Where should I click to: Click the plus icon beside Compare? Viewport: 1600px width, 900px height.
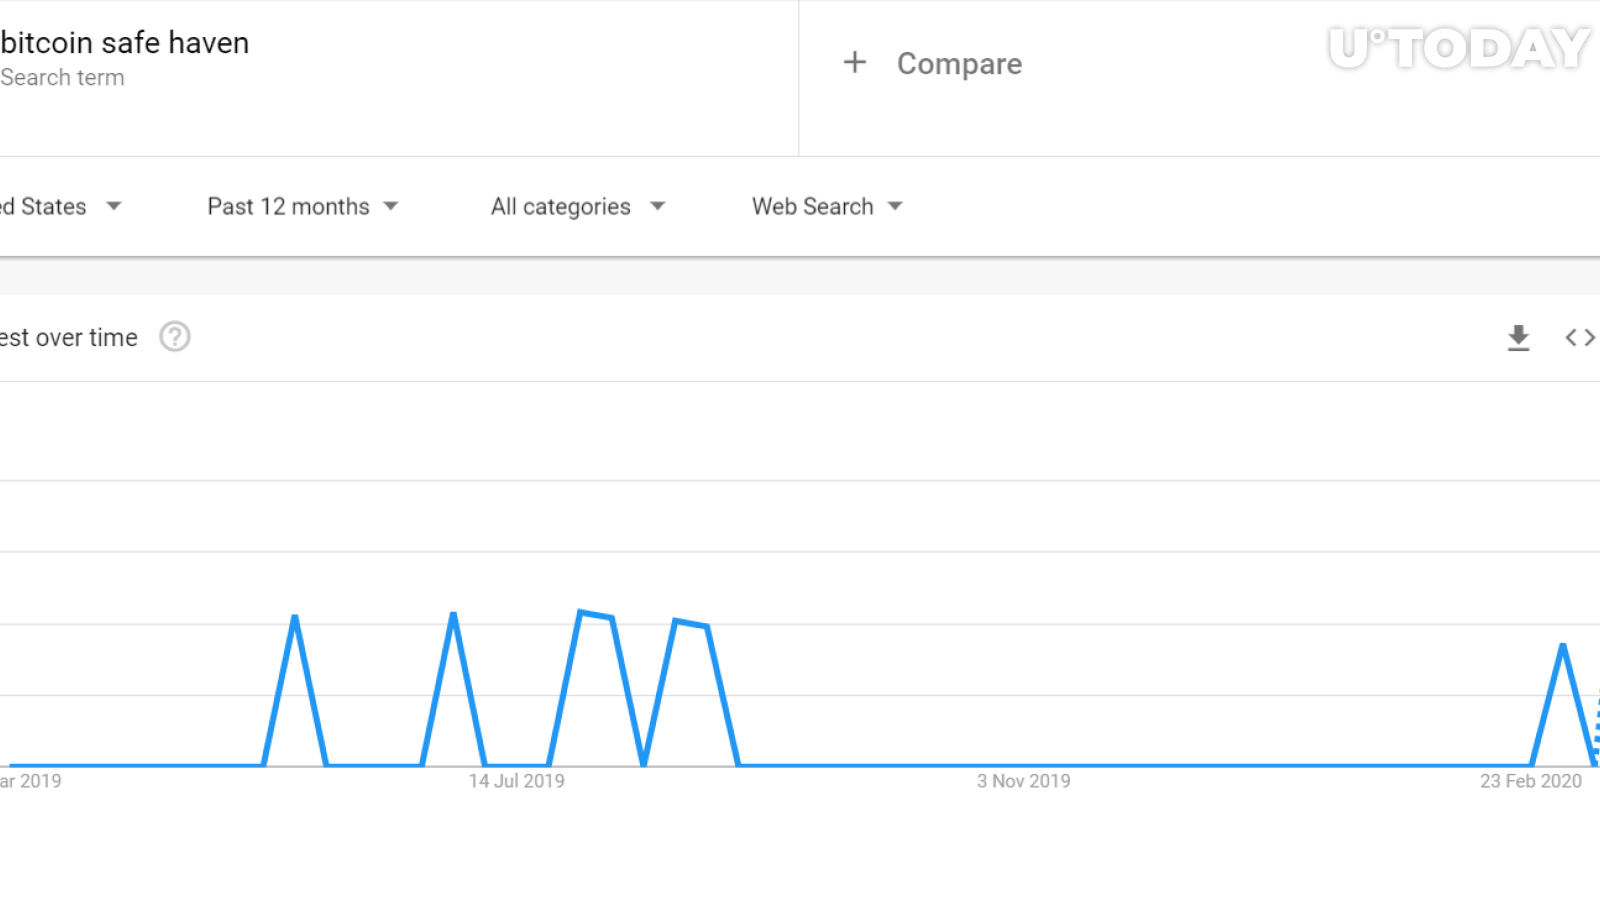[x=854, y=63]
